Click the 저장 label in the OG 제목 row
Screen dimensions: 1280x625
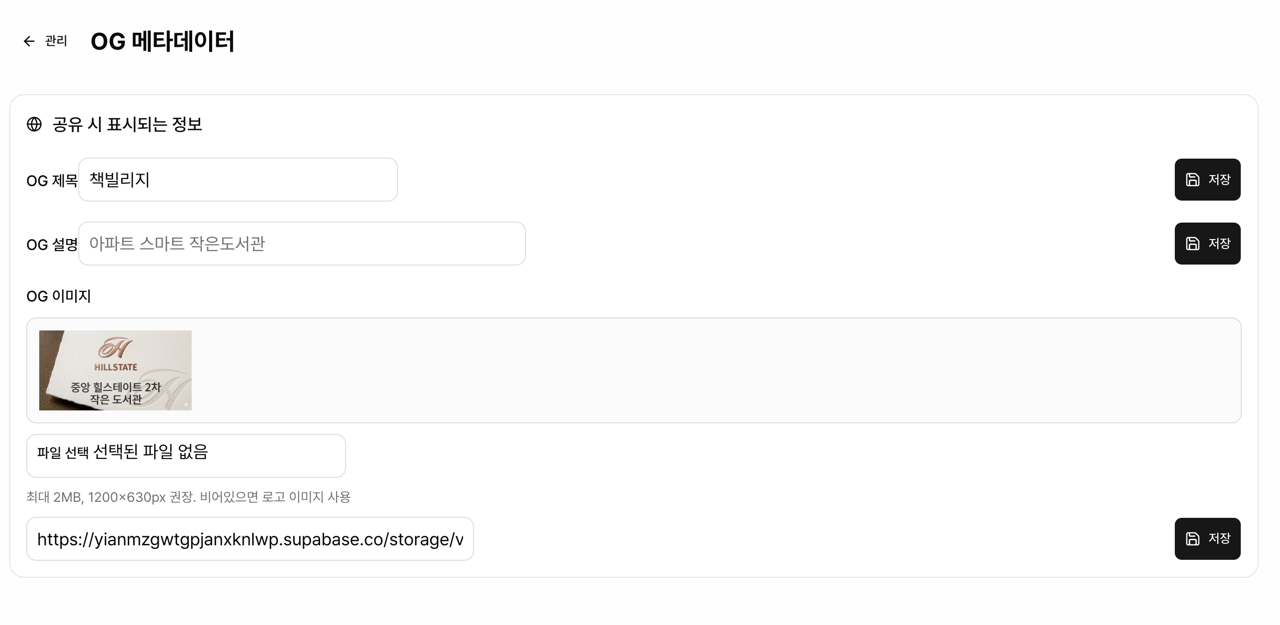1219,180
